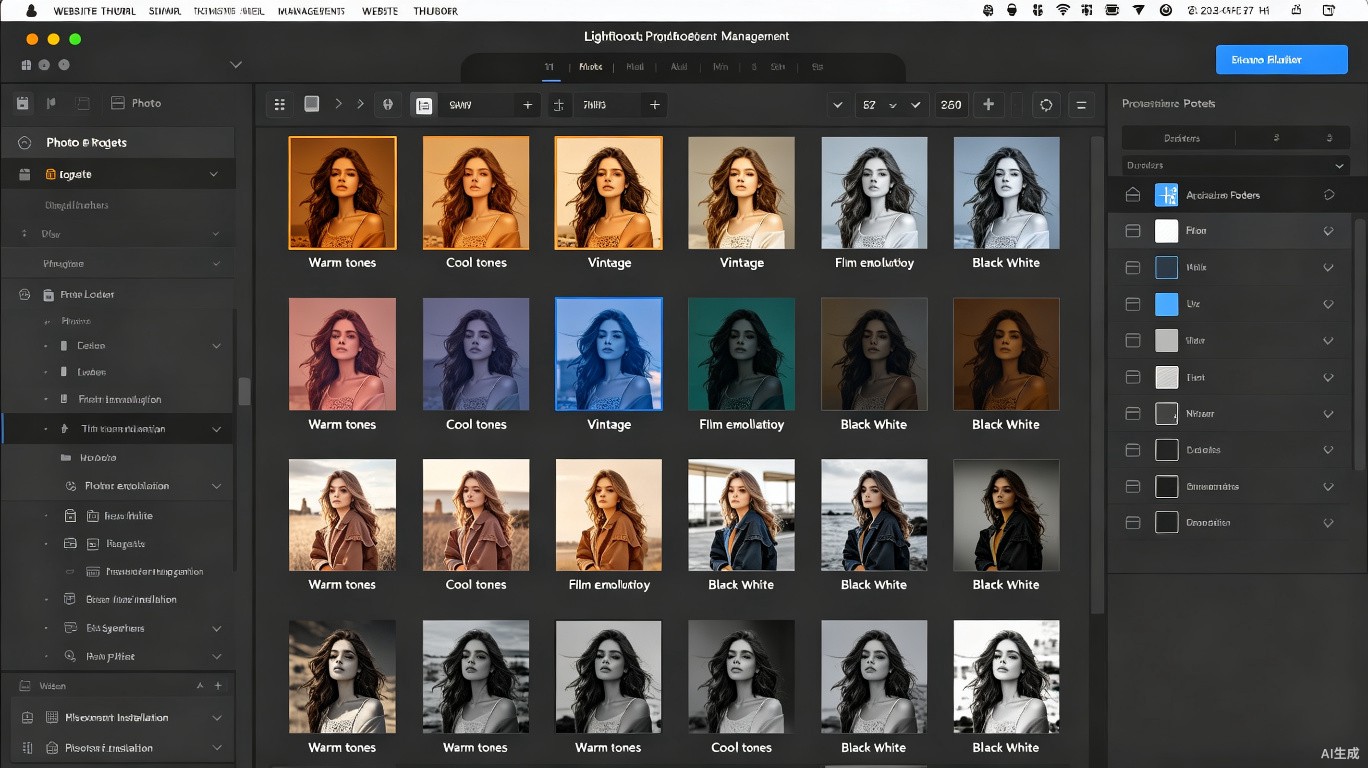Open the dropdown next to the 52 value
Image resolution: width=1368 pixels, height=768 pixels.
click(x=892, y=104)
